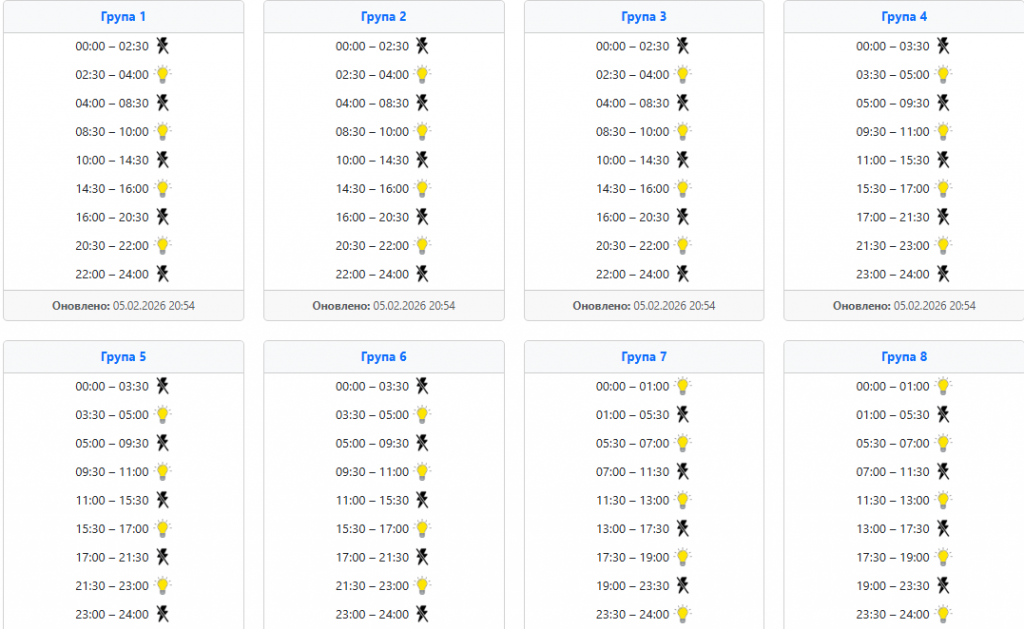Image resolution: width=1024 pixels, height=629 pixels.
Task: Click power-off icon for Група 3 16:00 – 20:30
Action: click(683, 217)
